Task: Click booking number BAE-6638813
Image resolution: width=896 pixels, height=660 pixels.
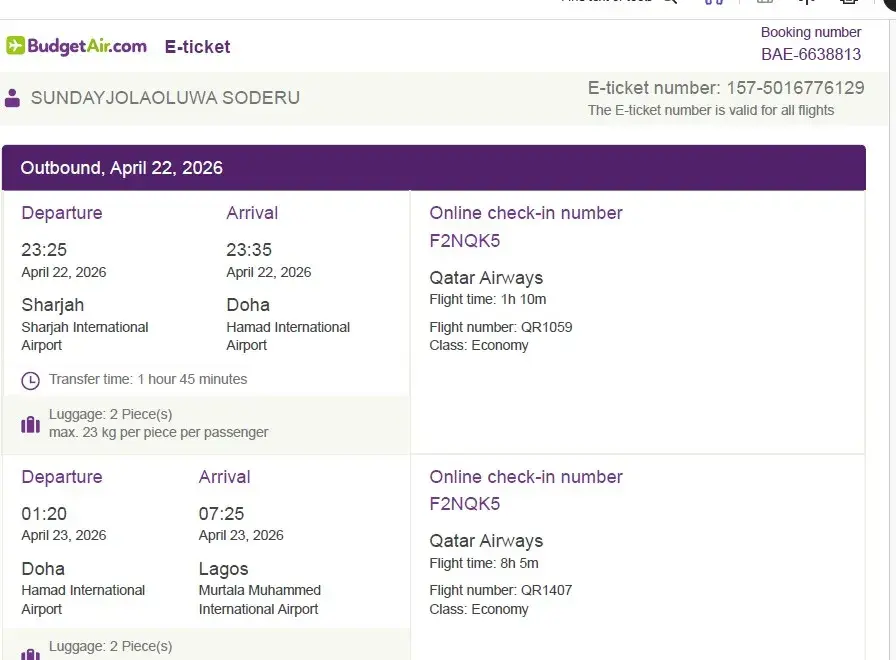Action: point(810,55)
